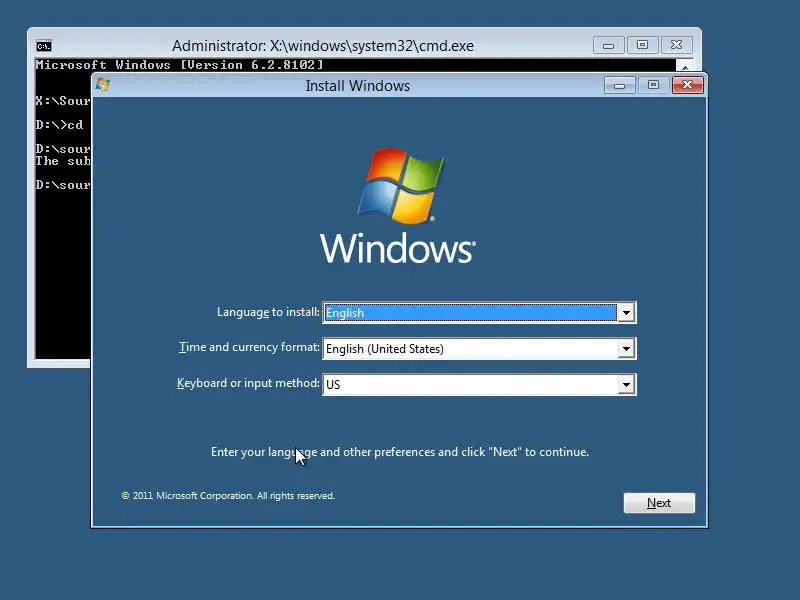The width and height of the screenshot is (800, 600).
Task: Click the Windows flag logo
Action: (401, 186)
